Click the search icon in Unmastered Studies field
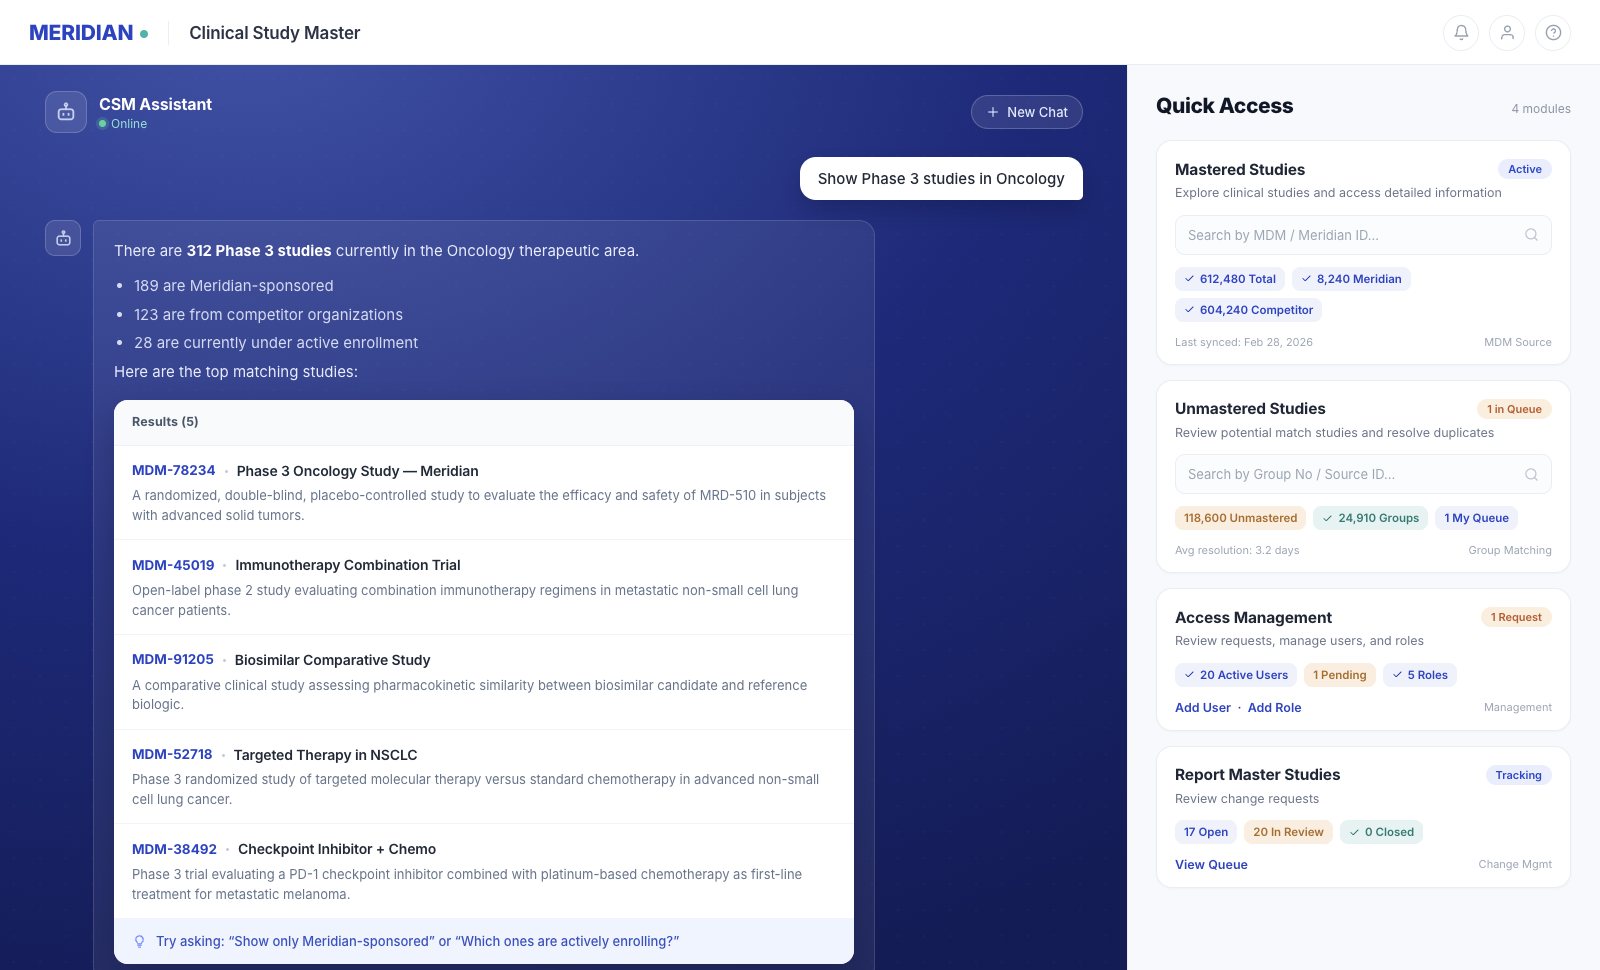Image resolution: width=1600 pixels, height=970 pixels. tap(1531, 474)
